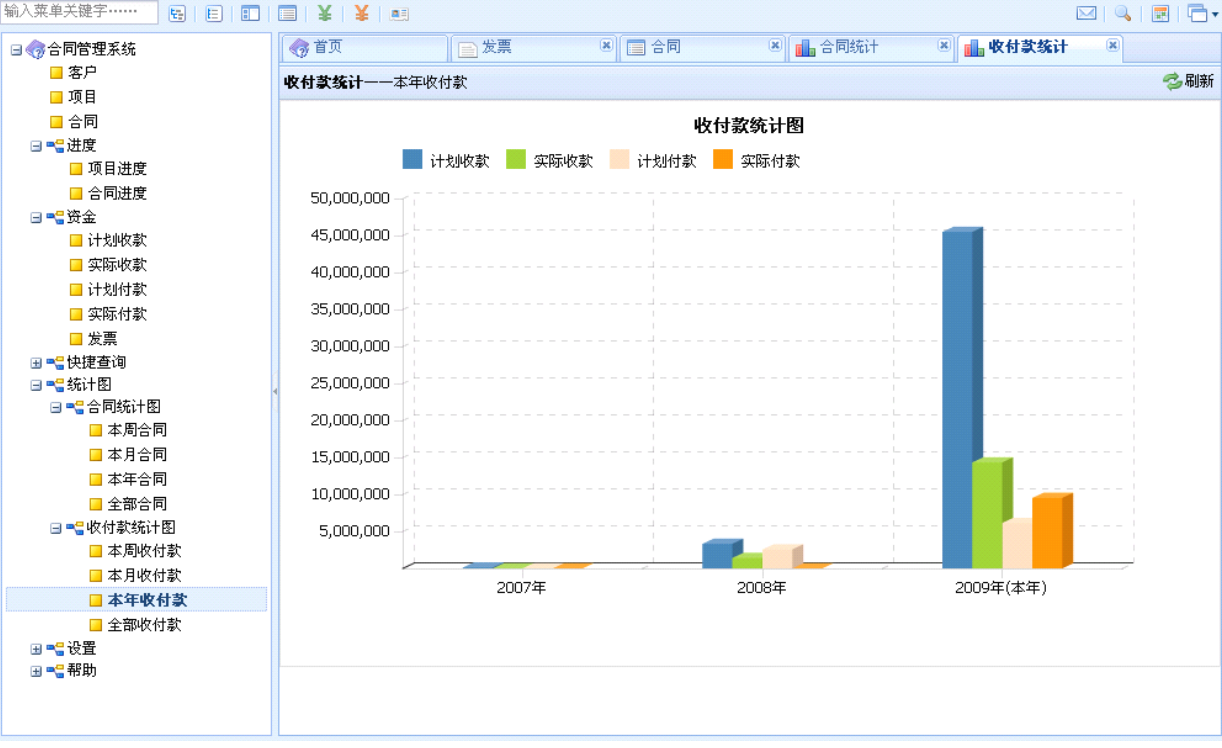Click the orange 实际付款 legend swatch
The width and height of the screenshot is (1222, 748).
(722, 159)
